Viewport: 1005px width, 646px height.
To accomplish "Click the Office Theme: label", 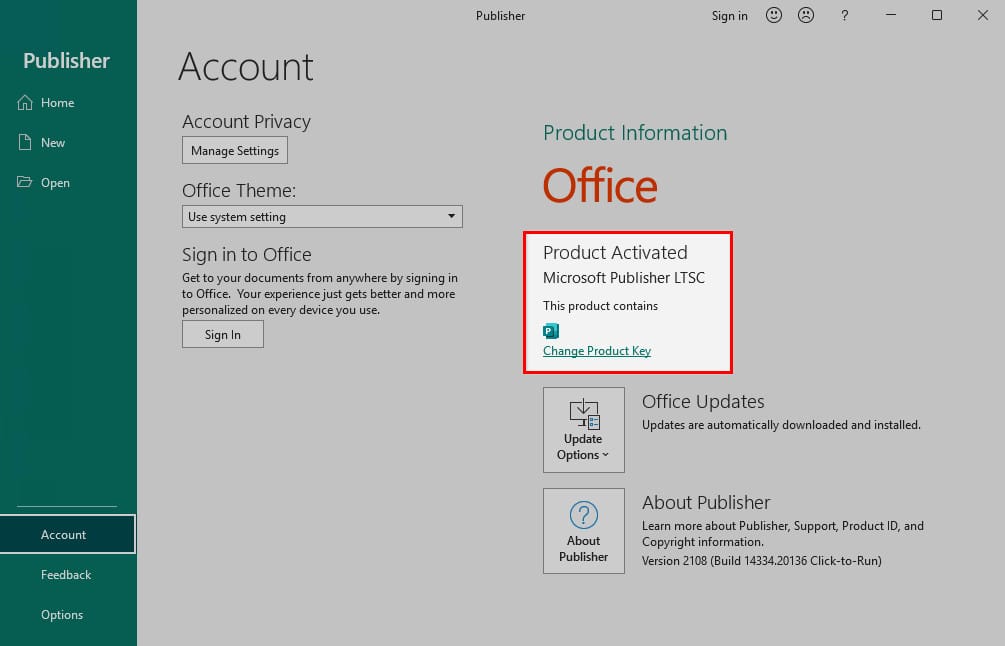I will 239,190.
